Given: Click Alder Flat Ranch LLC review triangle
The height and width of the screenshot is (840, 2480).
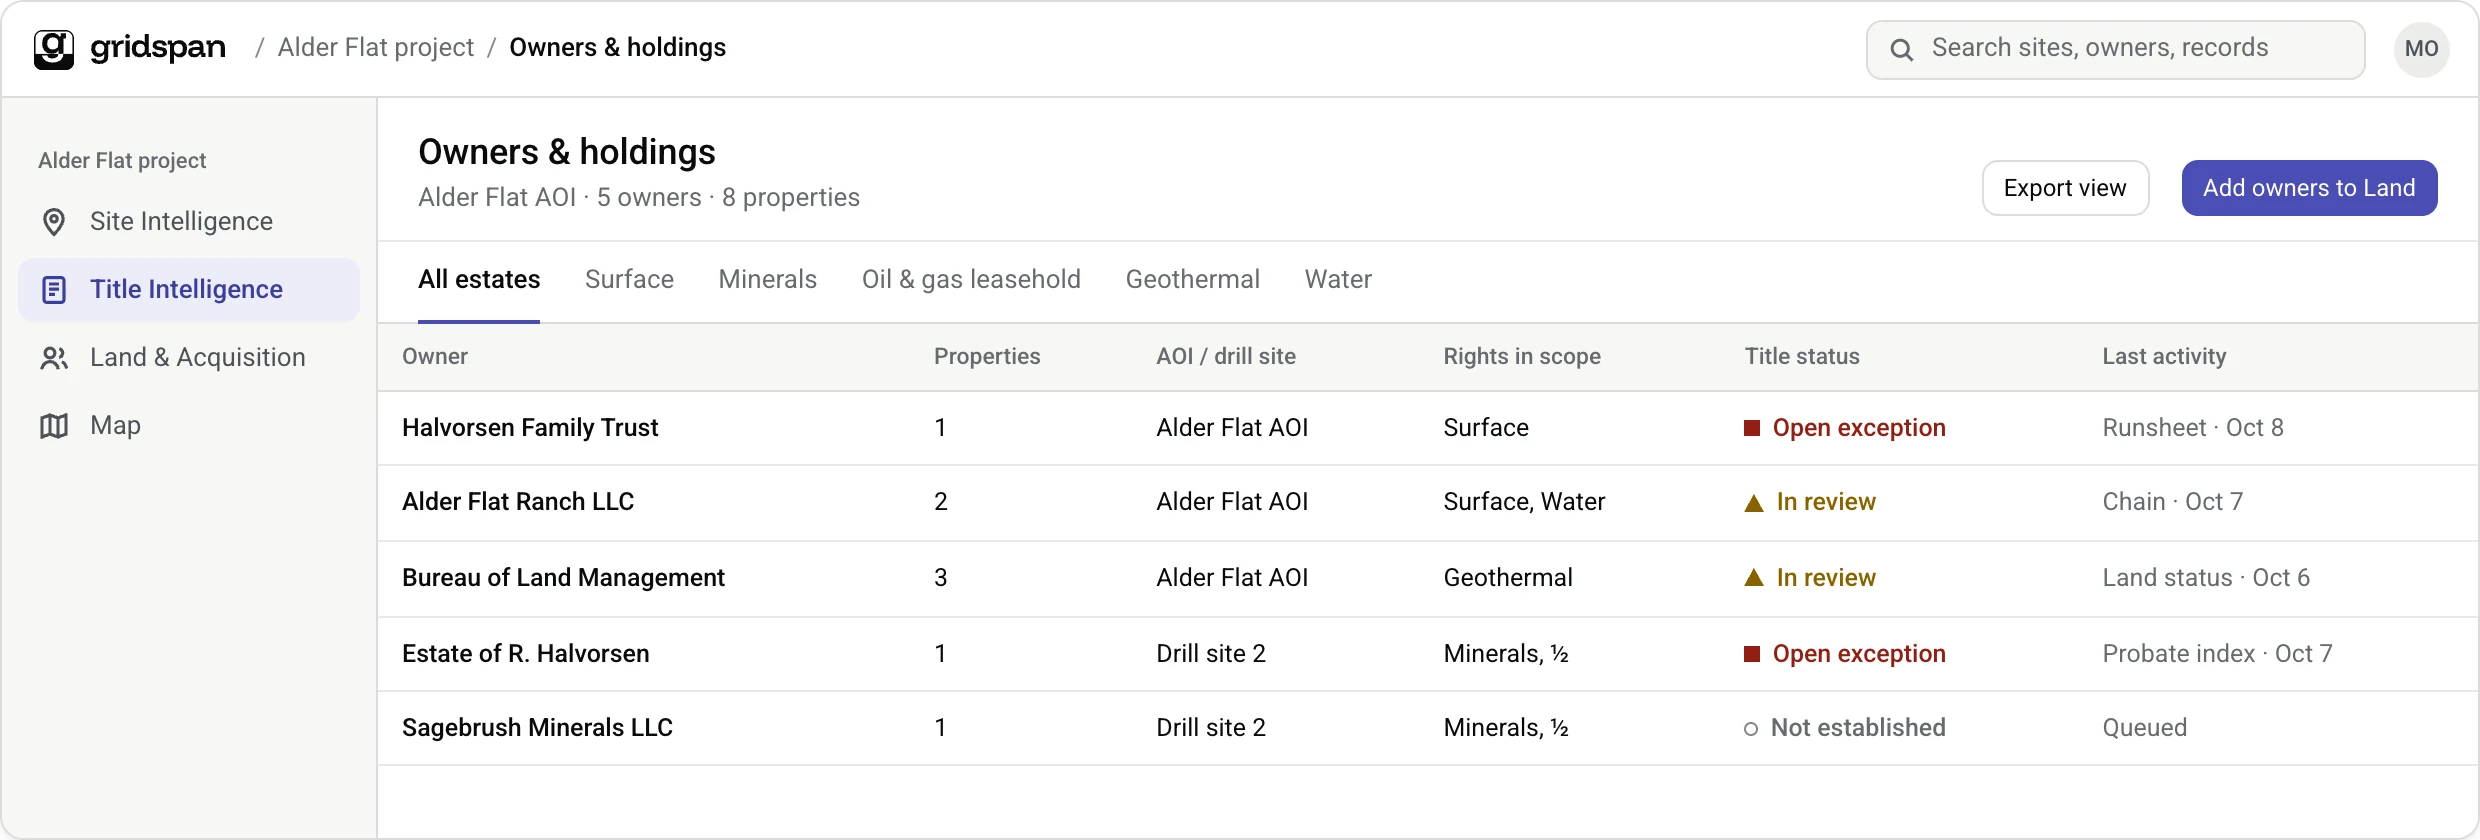Looking at the screenshot, I should (1754, 503).
